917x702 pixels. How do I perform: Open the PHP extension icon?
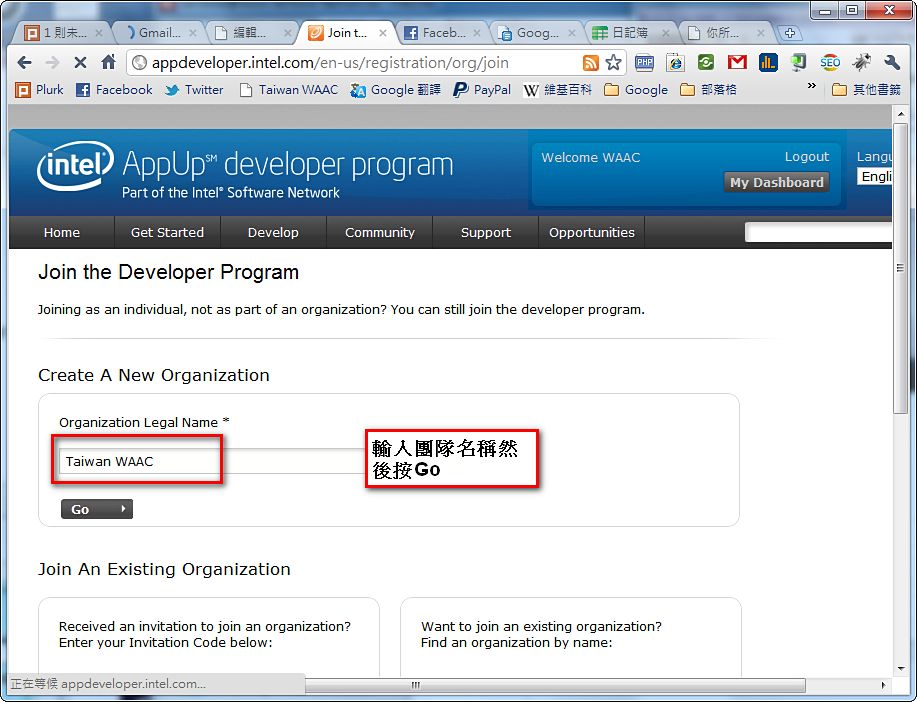click(644, 63)
